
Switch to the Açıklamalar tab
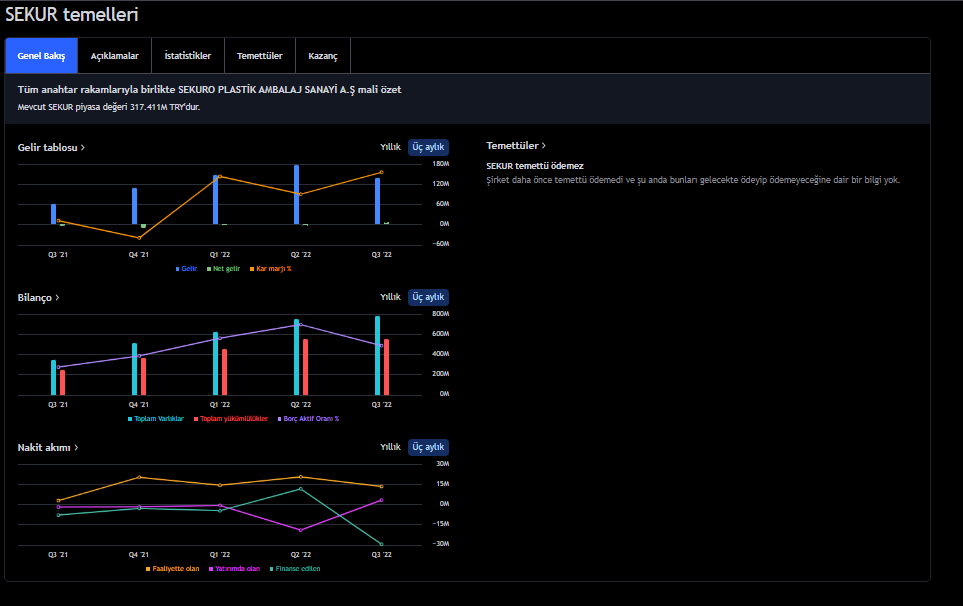[x=115, y=56]
